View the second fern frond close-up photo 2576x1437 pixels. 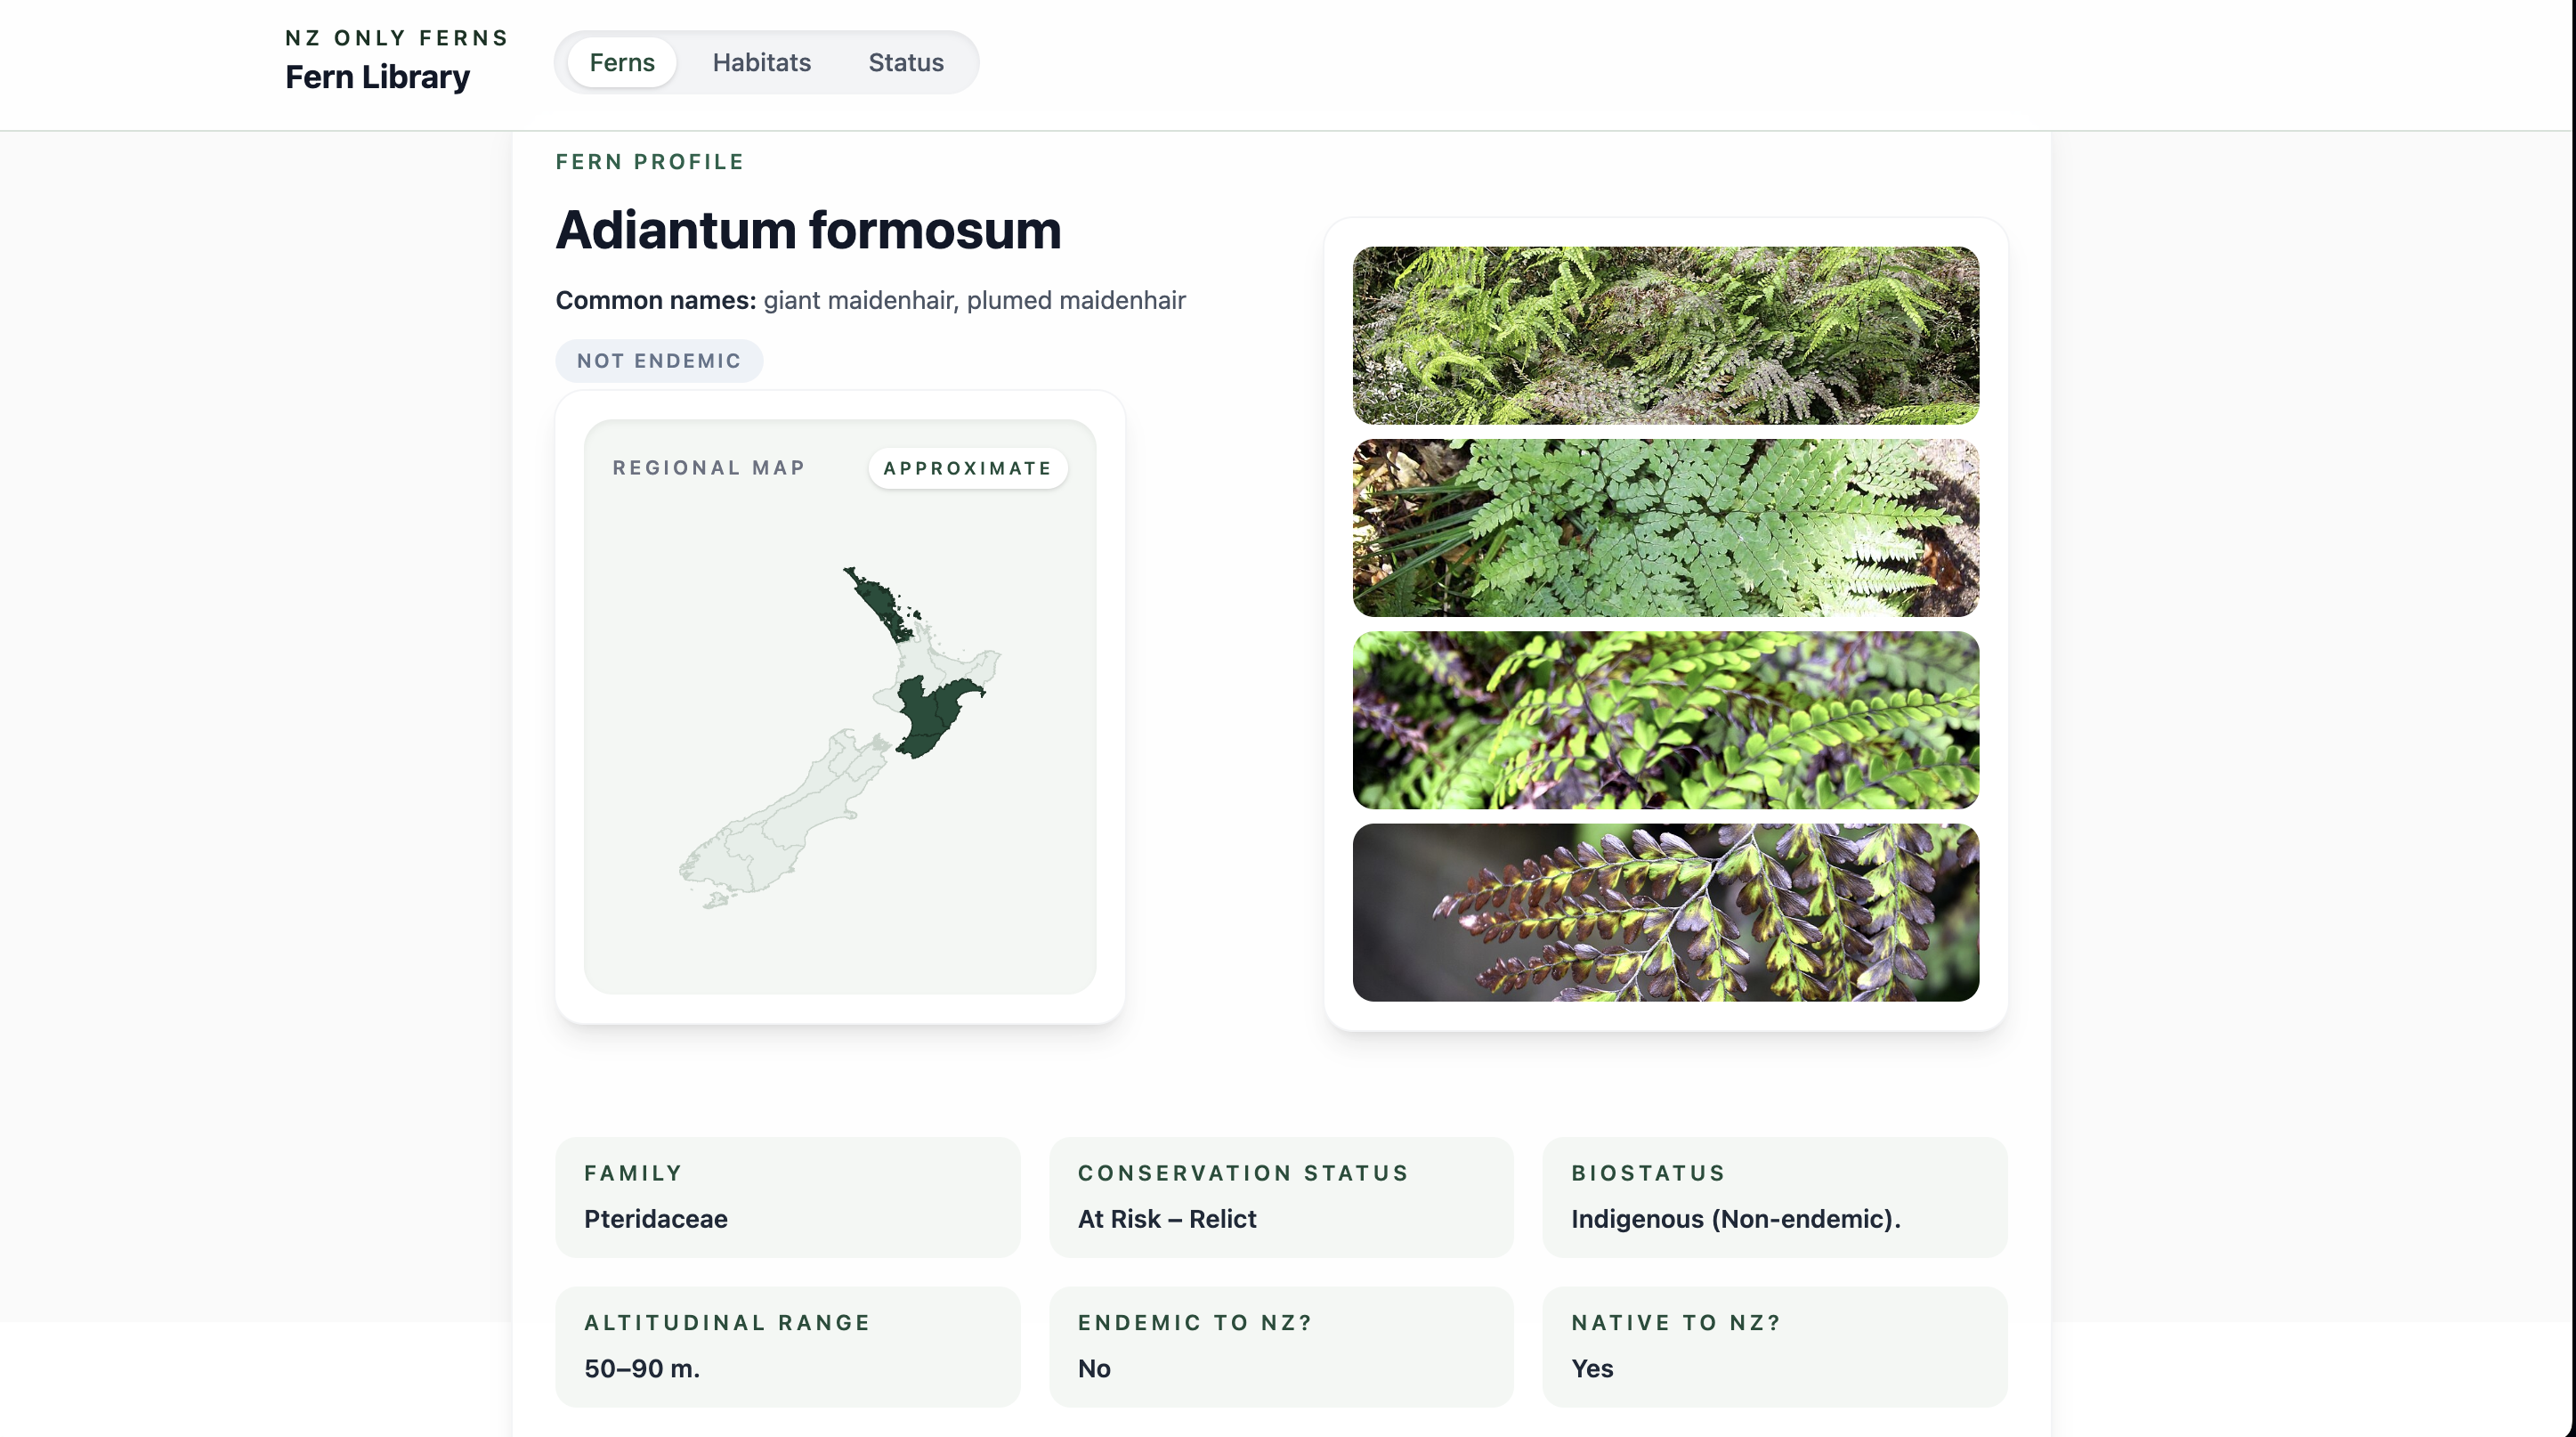1664,527
